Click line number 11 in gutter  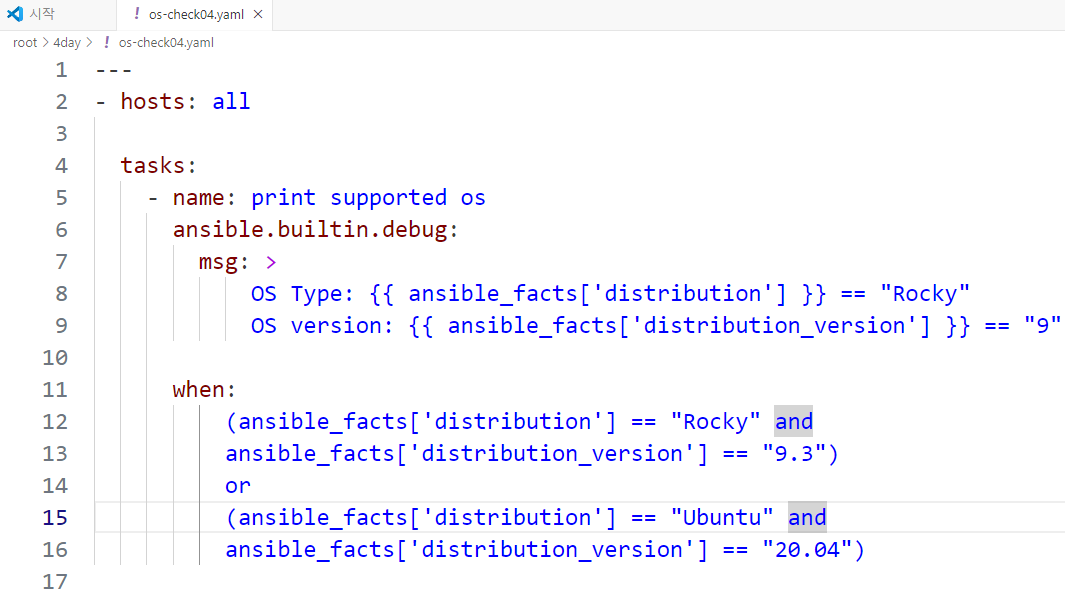55,390
